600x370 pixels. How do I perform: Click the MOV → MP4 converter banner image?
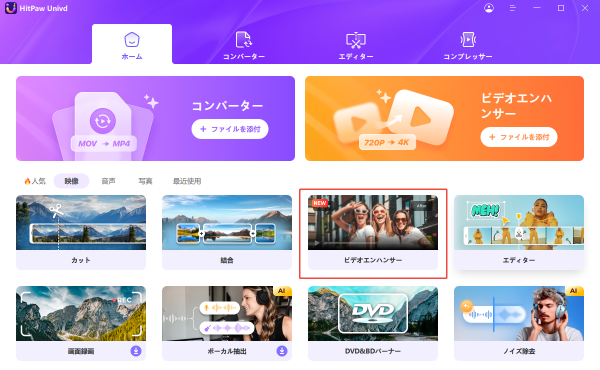pyautogui.click(x=104, y=126)
